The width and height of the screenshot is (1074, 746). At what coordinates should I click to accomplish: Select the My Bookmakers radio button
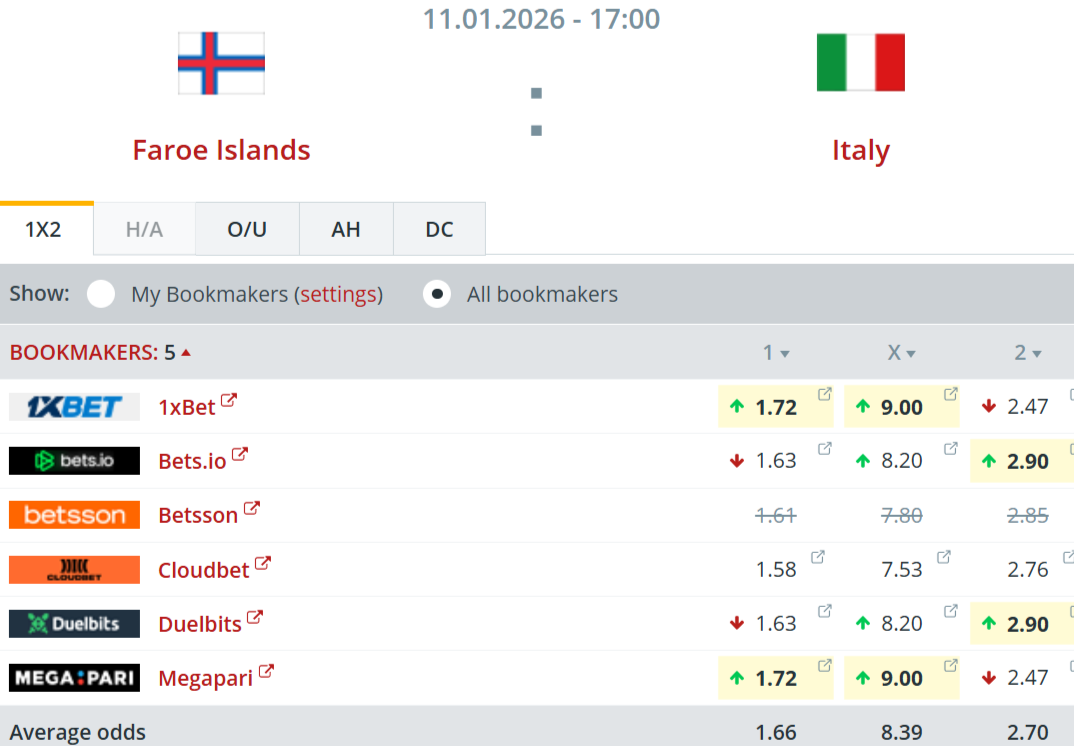coord(100,294)
